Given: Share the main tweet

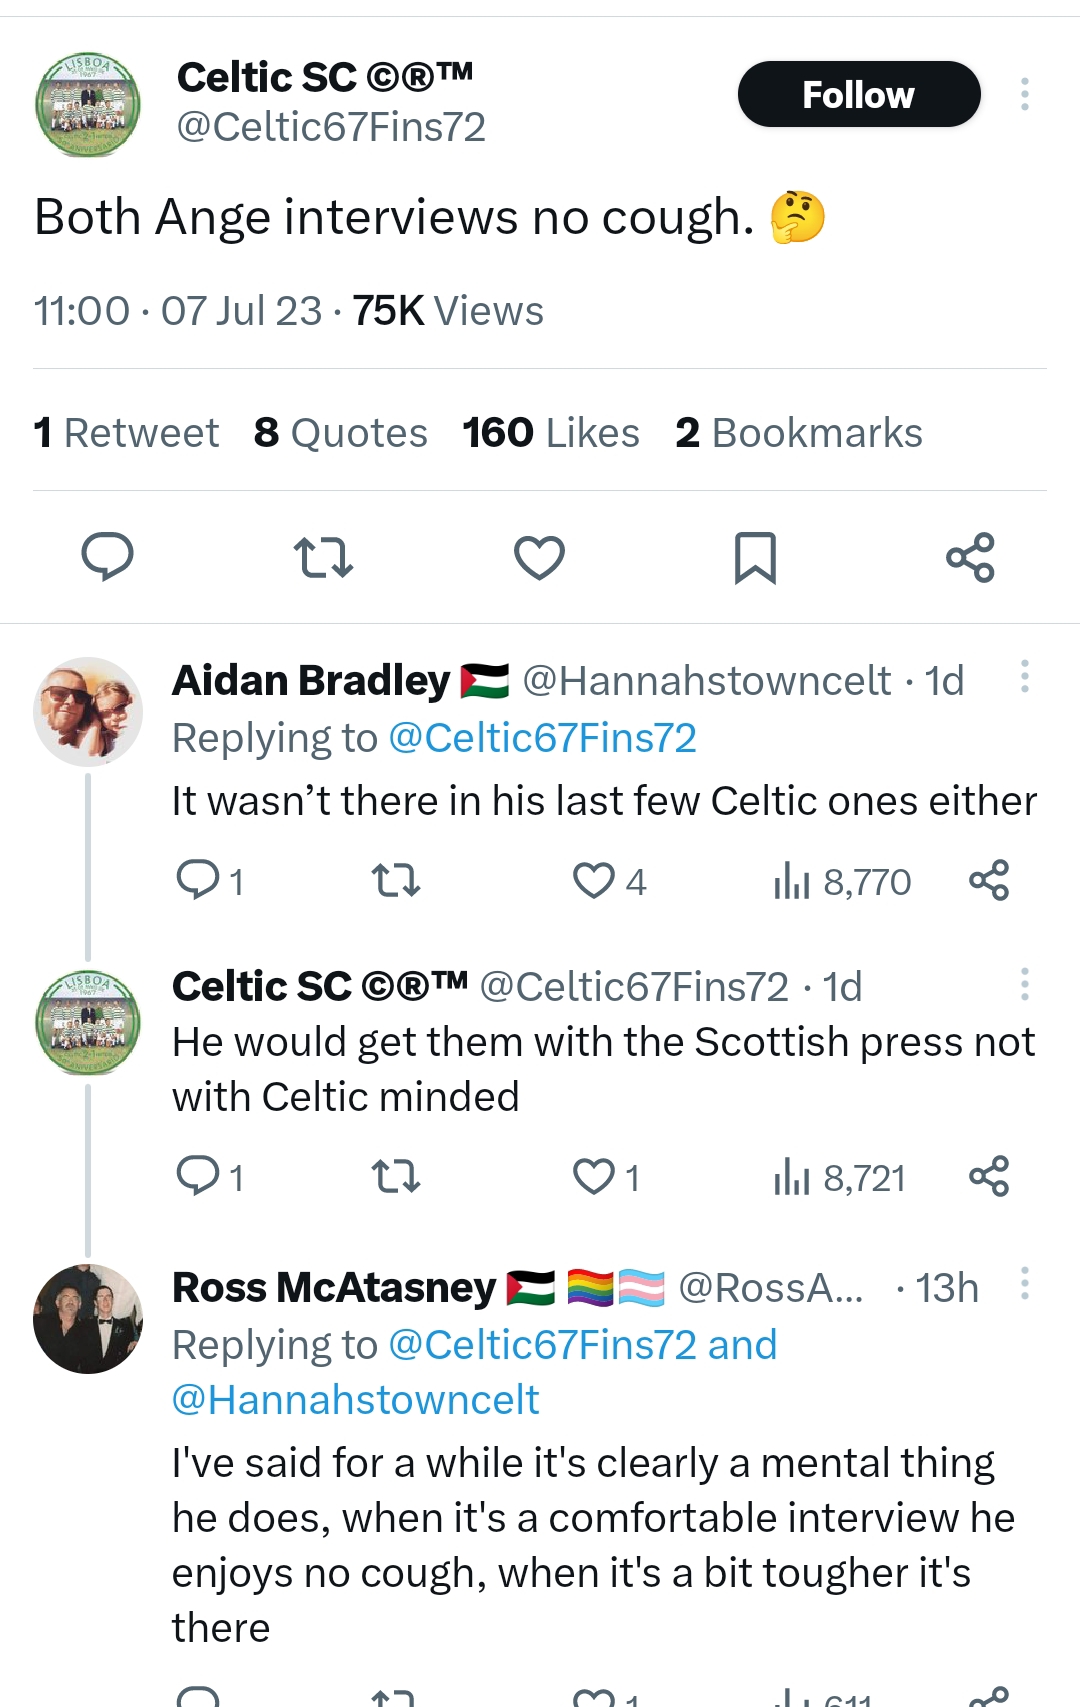Looking at the screenshot, I should coord(970,557).
